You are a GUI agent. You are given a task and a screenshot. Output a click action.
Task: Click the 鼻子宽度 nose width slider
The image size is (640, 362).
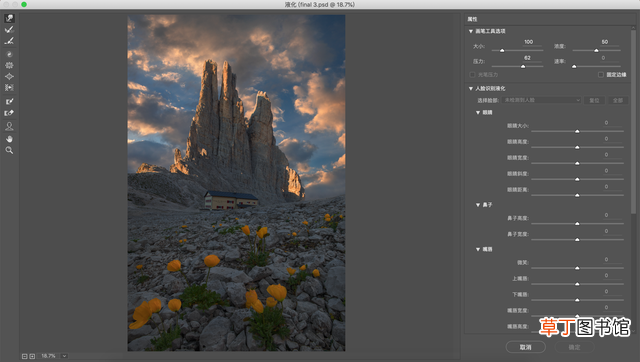point(577,240)
